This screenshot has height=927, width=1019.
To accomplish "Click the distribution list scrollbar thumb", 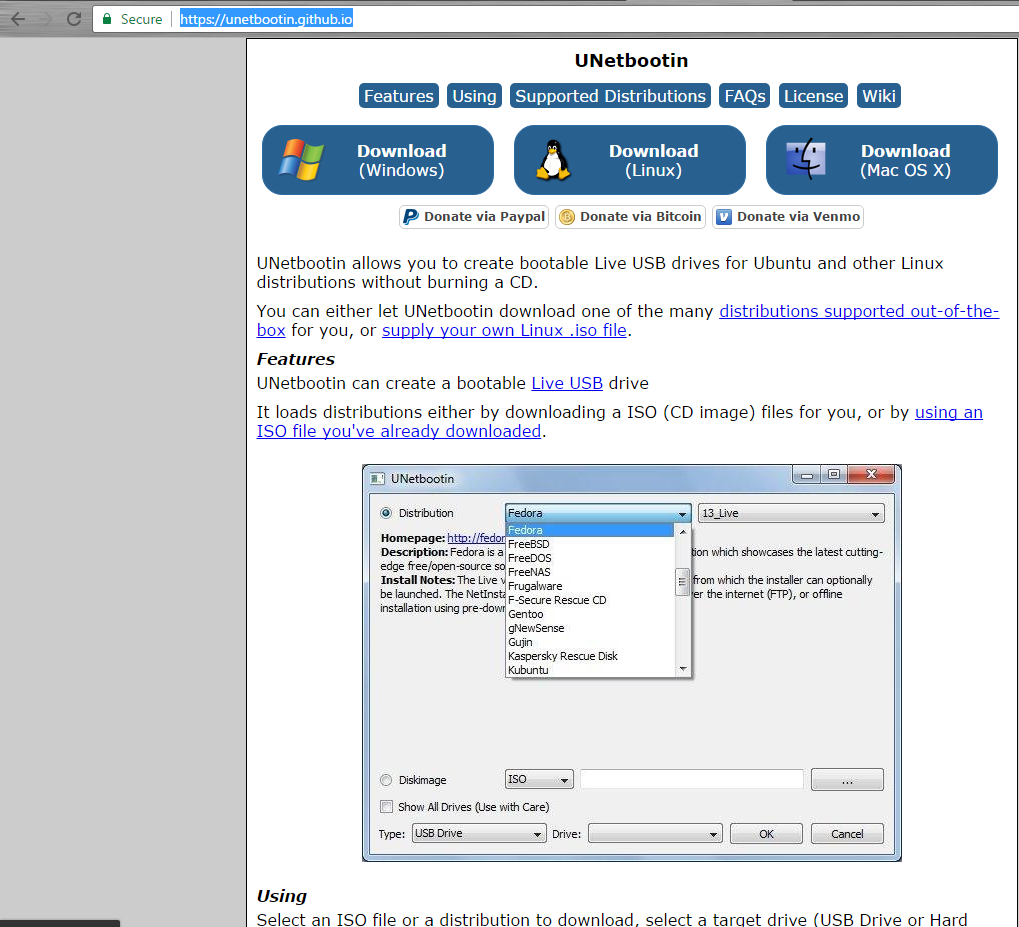I will click(x=682, y=582).
